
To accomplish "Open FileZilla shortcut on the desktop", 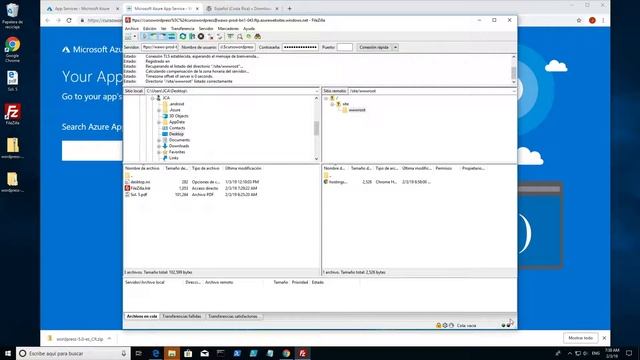I will (12, 115).
